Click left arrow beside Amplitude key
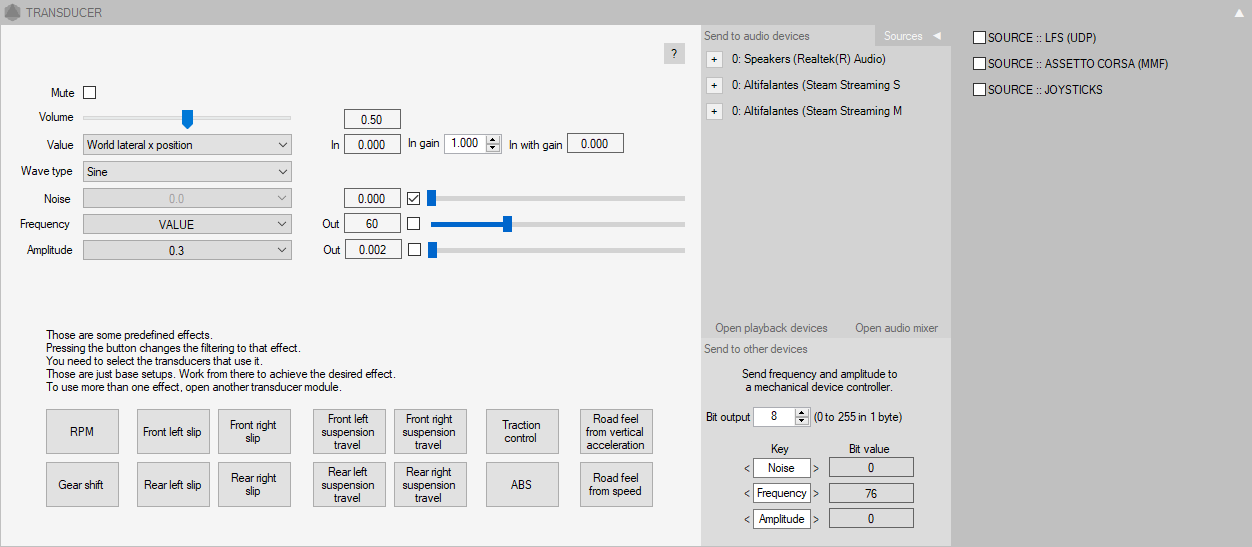The width and height of the screenshot is (1252, 547). pyautogui.click(x=746, y=518)
